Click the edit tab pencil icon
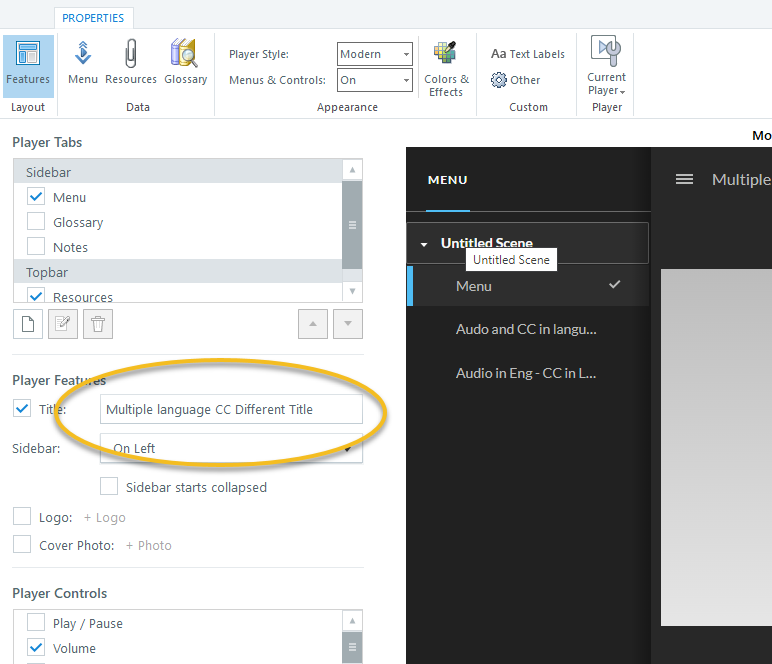This screenshot has width=772, height=664. tap(63, 324)
